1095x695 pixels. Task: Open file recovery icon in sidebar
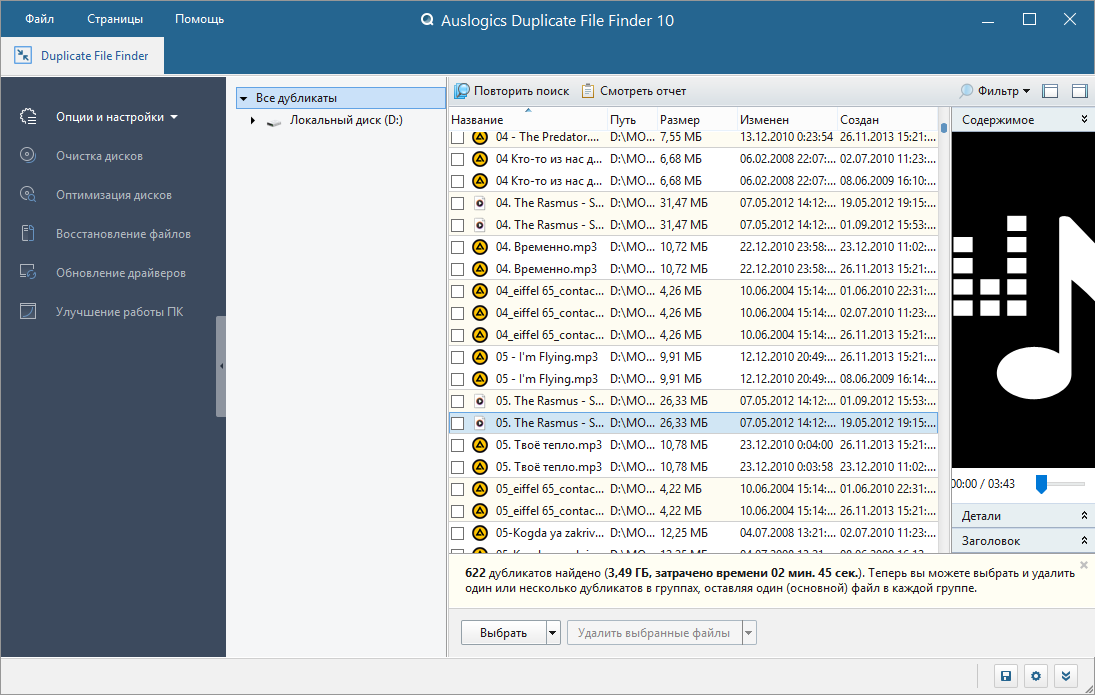tap(28, 233)
